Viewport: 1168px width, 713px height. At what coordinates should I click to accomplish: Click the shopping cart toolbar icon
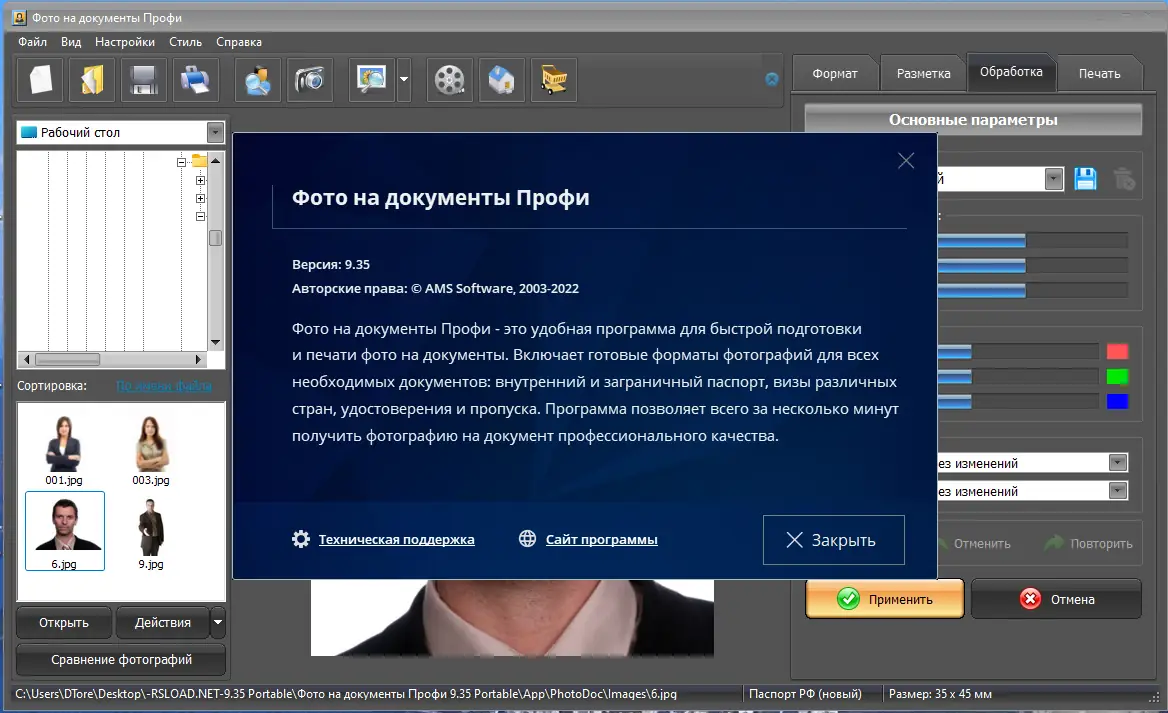tap(553, 80)
